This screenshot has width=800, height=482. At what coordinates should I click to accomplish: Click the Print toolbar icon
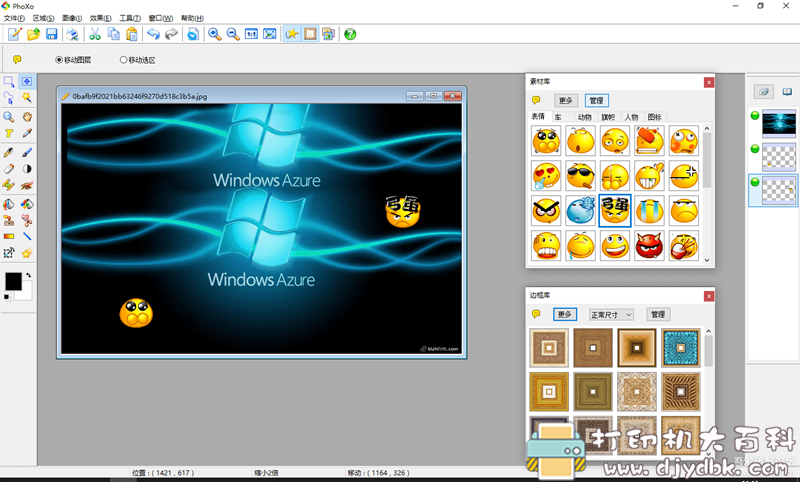coord(72,34)
